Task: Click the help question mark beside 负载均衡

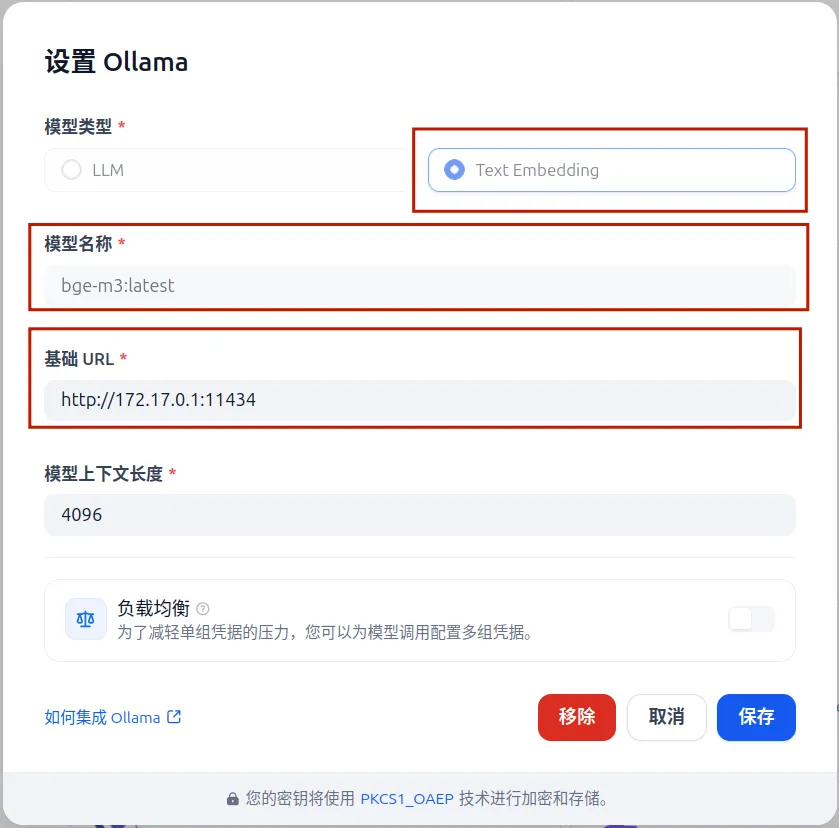Action: 203,608
